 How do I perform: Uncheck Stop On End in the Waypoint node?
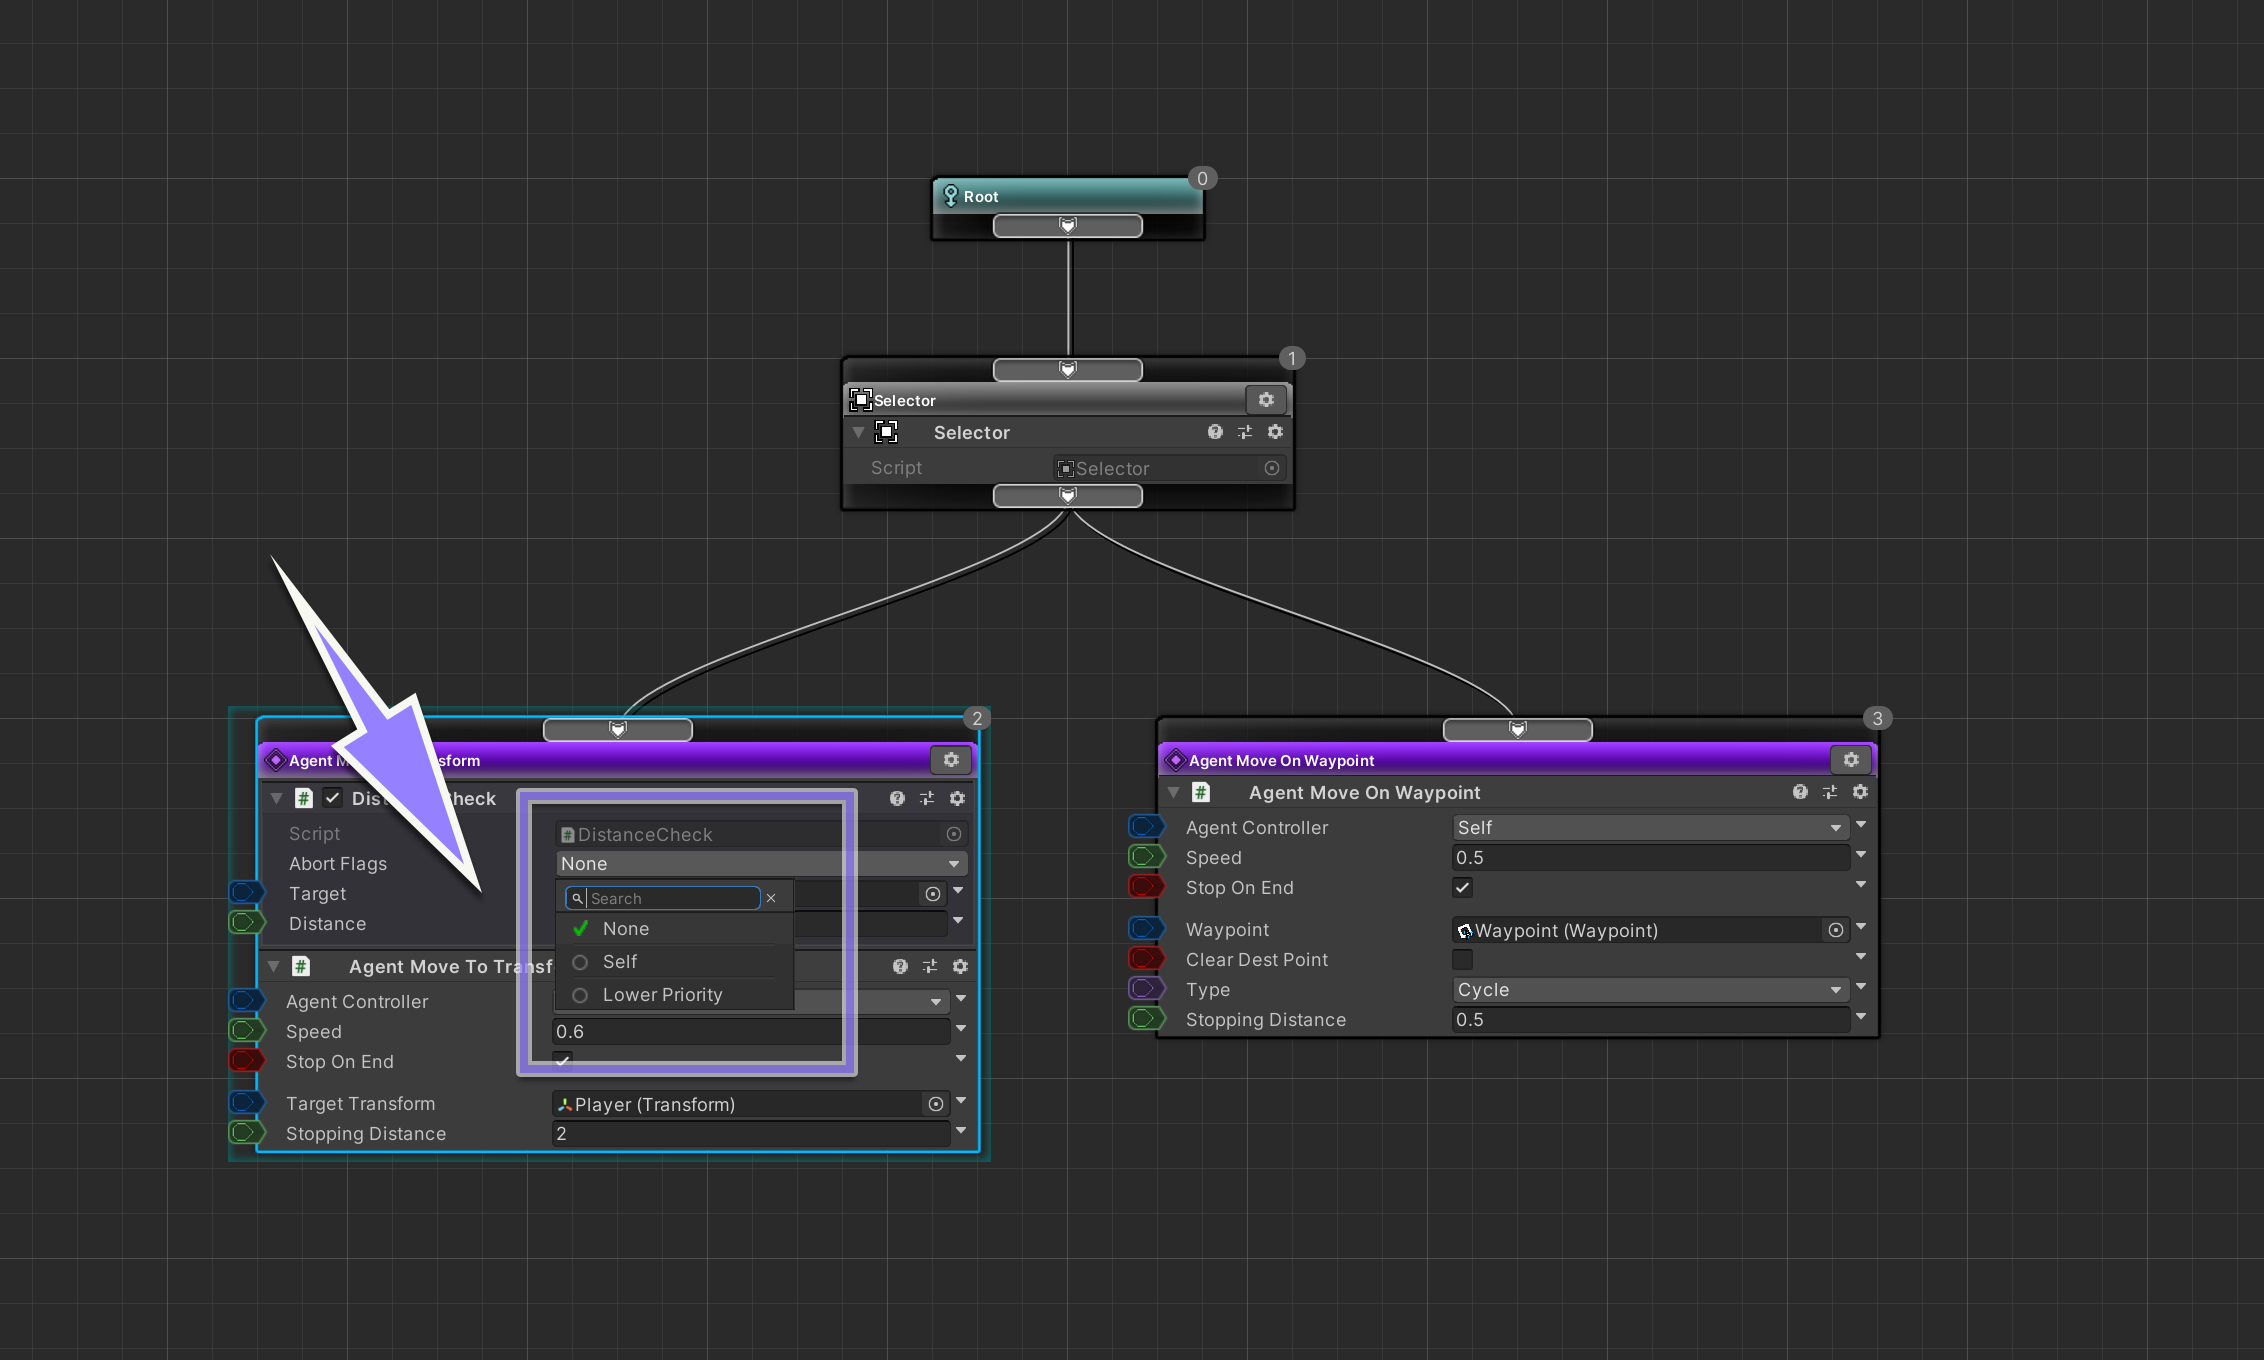coord(1462,888)
